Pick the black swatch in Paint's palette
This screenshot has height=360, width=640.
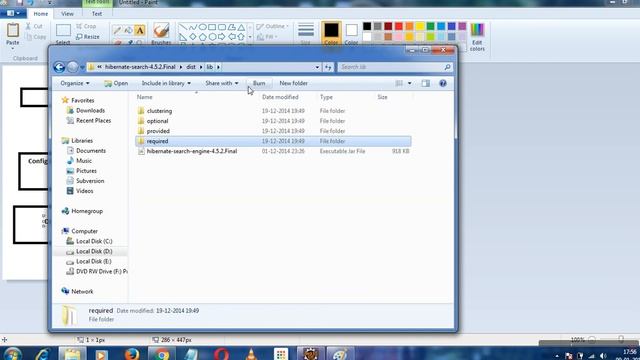[x=367, y=27]
